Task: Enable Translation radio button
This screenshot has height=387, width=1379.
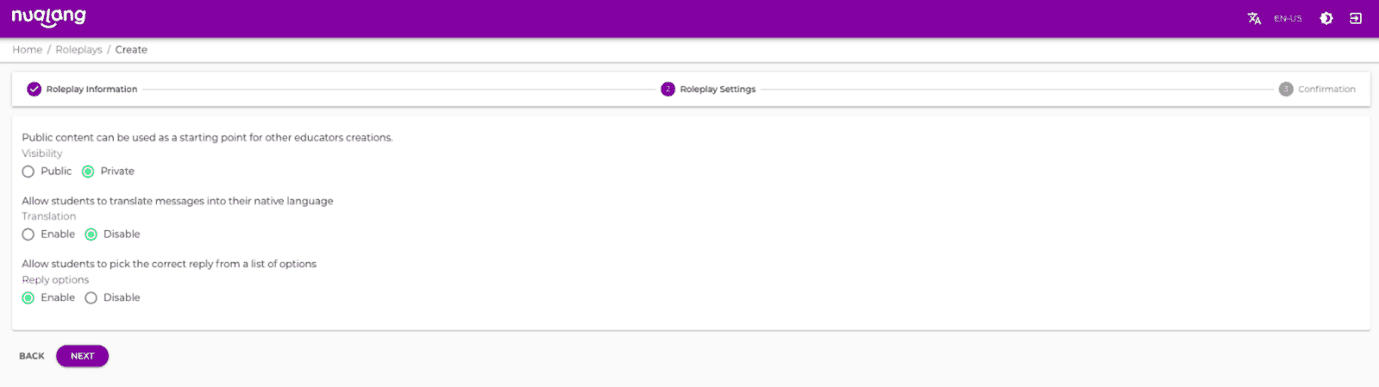Action: click(28, 234)
